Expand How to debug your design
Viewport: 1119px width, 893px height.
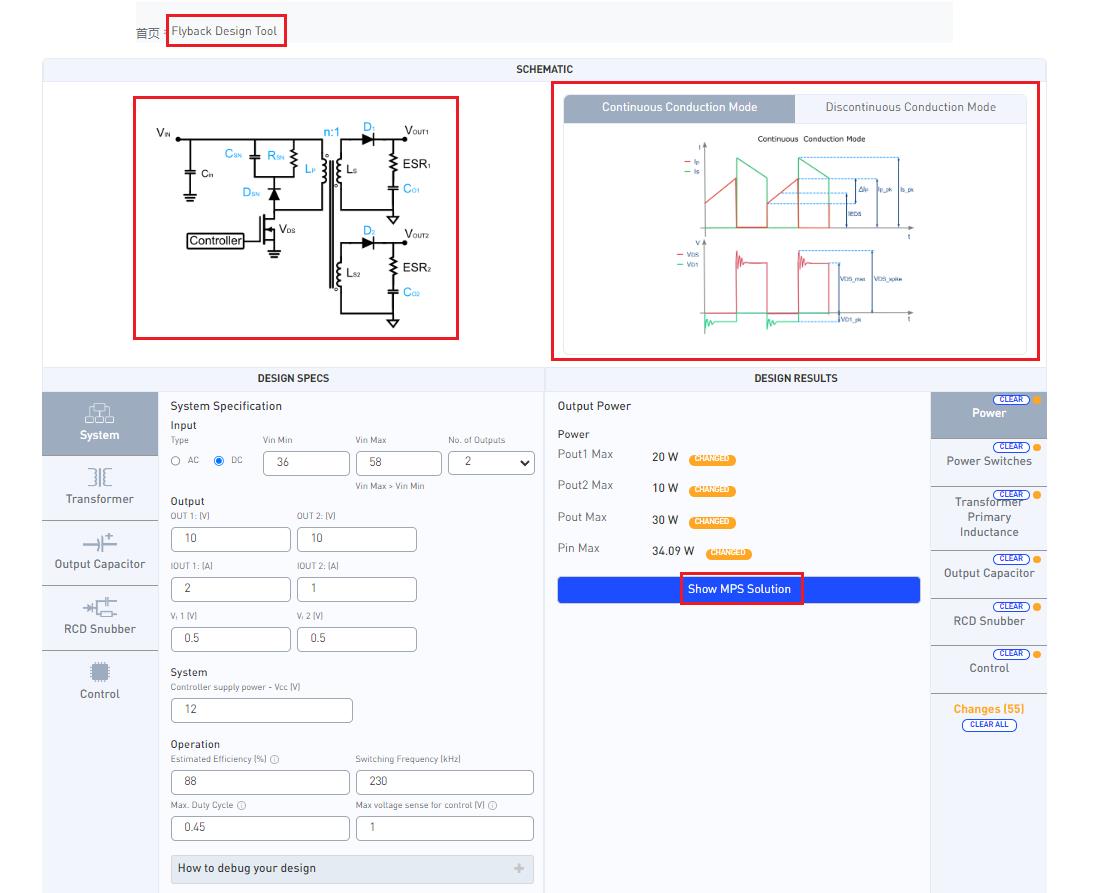click(x=352, y=869)
